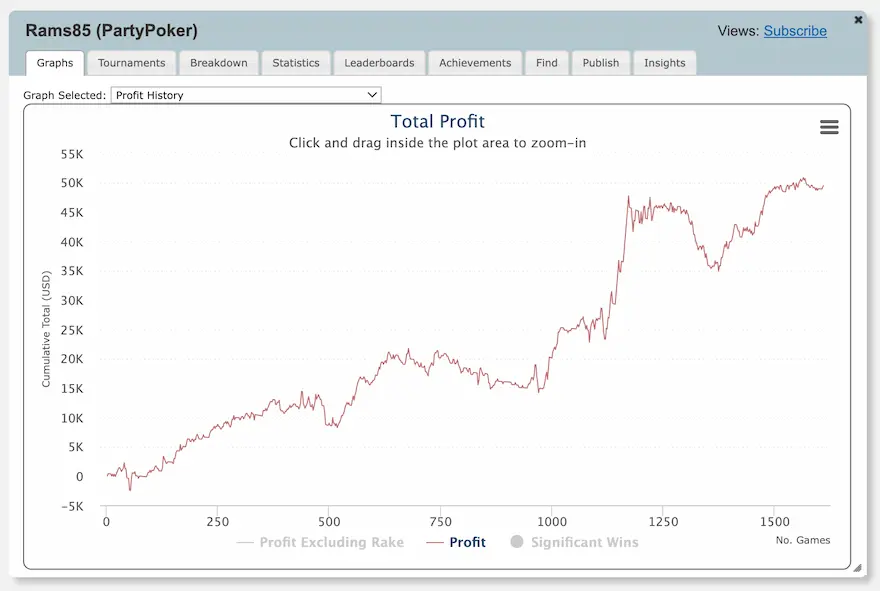
Task: Show the Achievements tab
Action: point(475,63)
